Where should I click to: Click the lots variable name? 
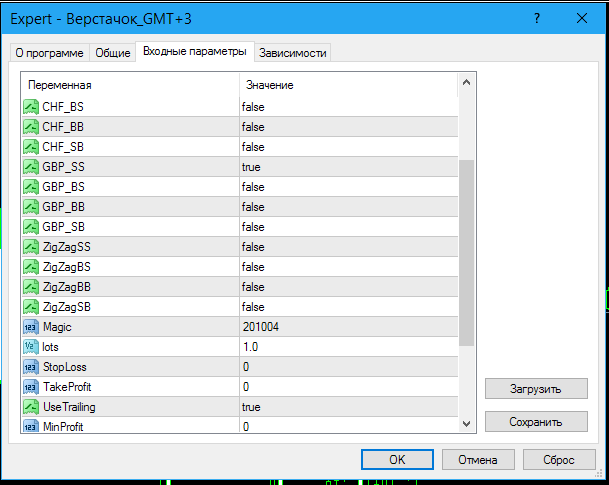(50, 347)
